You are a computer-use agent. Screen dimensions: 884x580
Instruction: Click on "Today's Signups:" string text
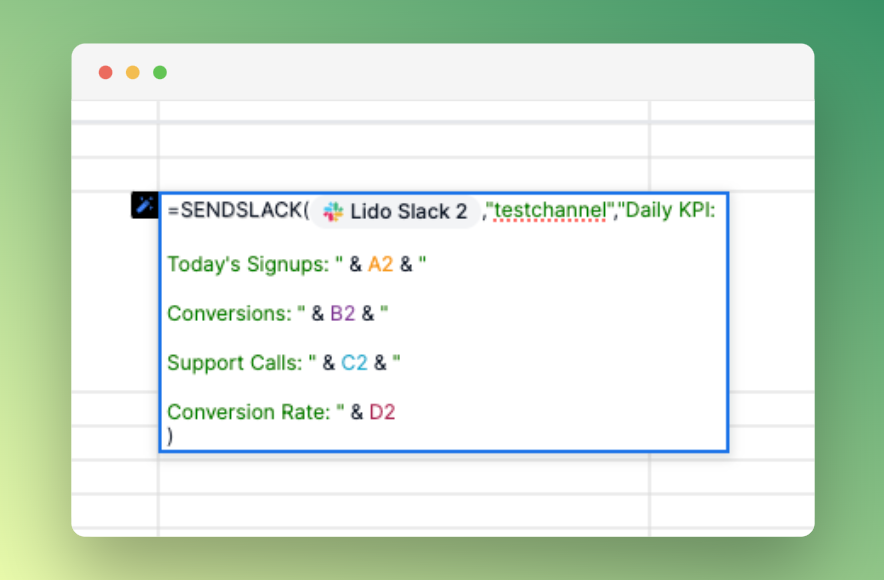click(248, 264)
